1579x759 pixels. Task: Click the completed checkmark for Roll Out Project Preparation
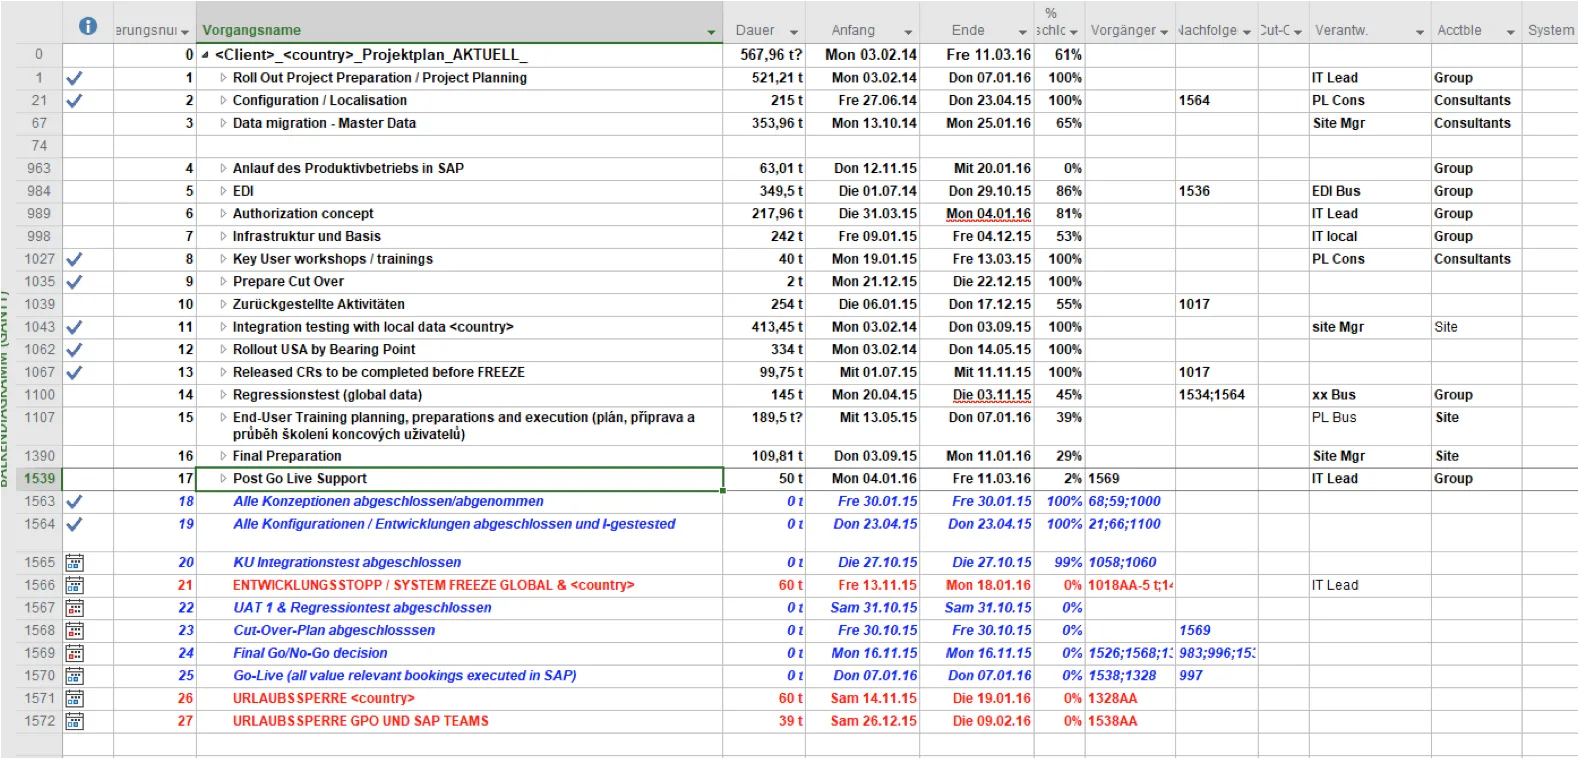(x=74, y=78)
